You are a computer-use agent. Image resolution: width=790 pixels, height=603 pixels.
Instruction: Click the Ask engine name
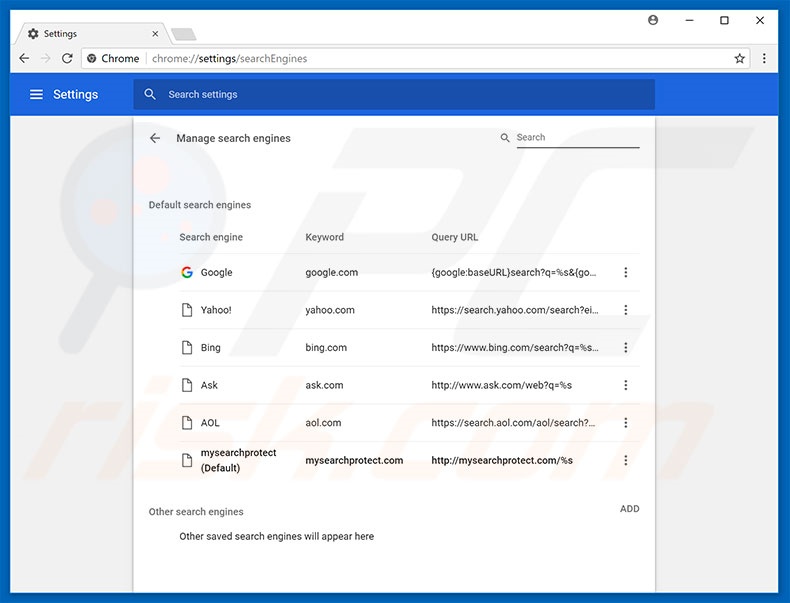pyautogui.click(x=209, y=385)
